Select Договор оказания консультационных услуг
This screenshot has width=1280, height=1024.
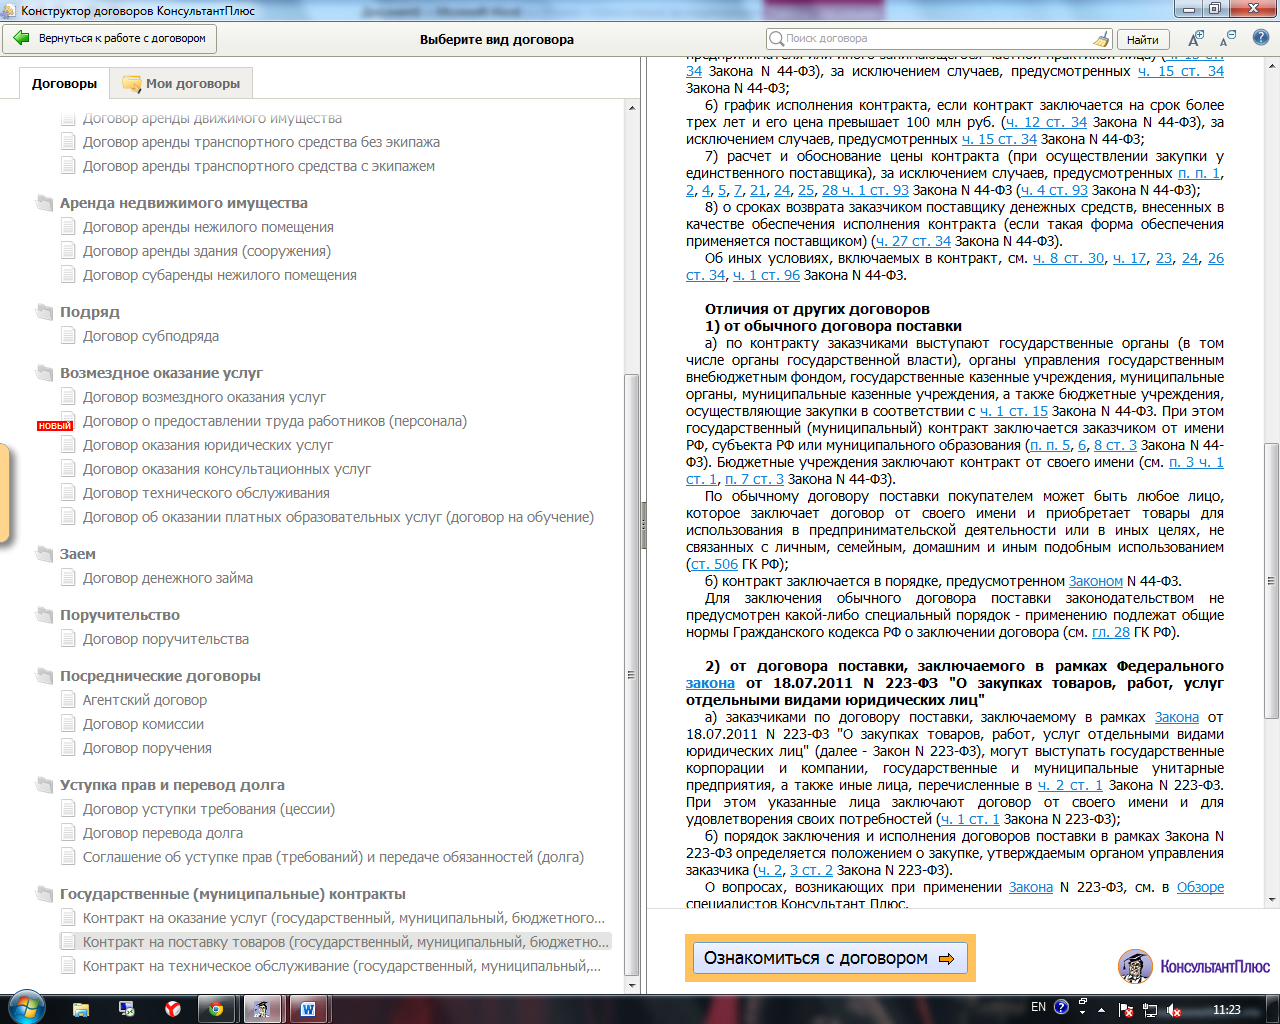(227, 469)
